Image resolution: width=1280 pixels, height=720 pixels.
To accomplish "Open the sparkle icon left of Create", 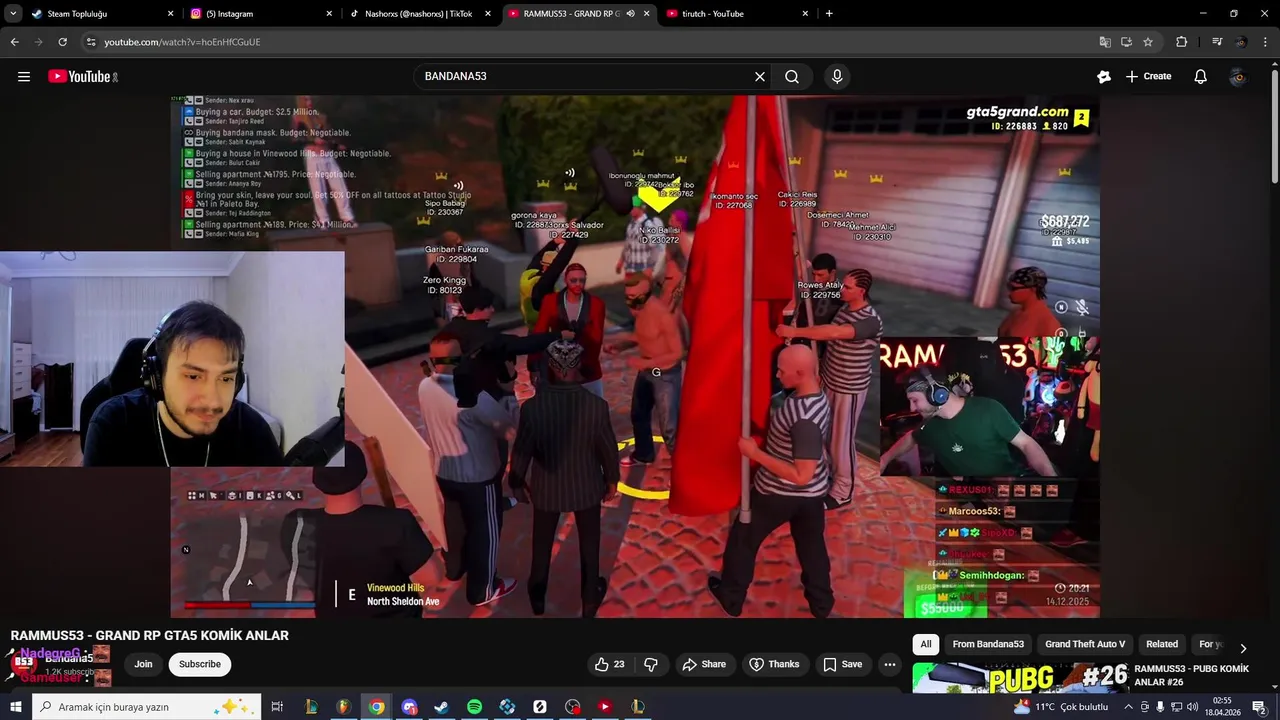I will [1104, 76].
